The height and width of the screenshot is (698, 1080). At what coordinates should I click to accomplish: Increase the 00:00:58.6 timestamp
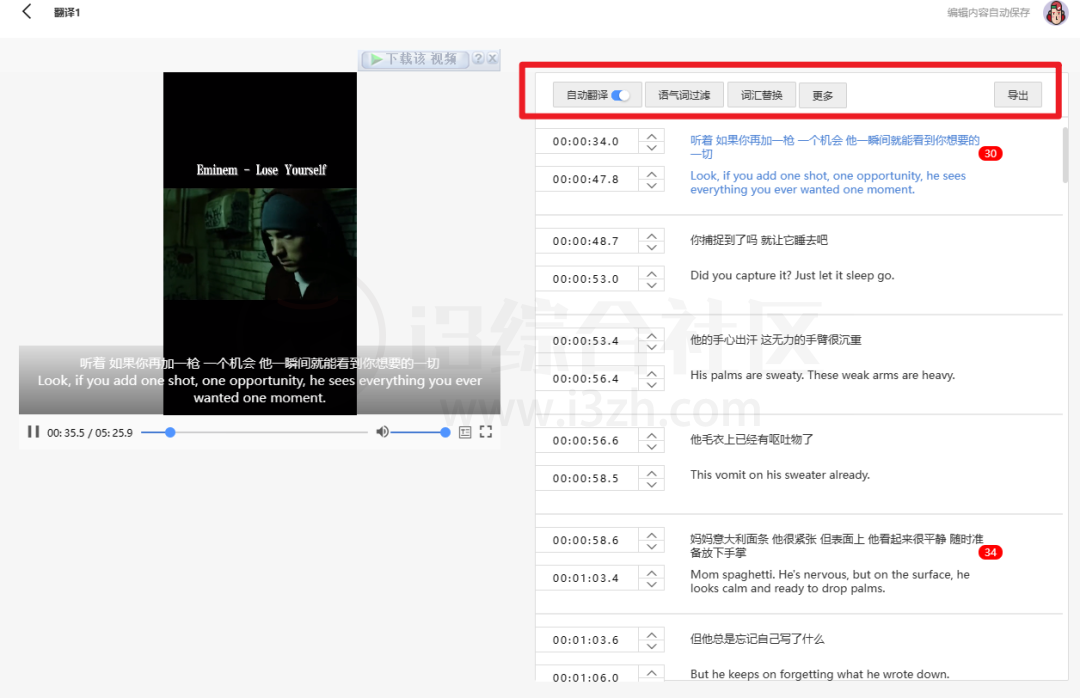point(652,535)
